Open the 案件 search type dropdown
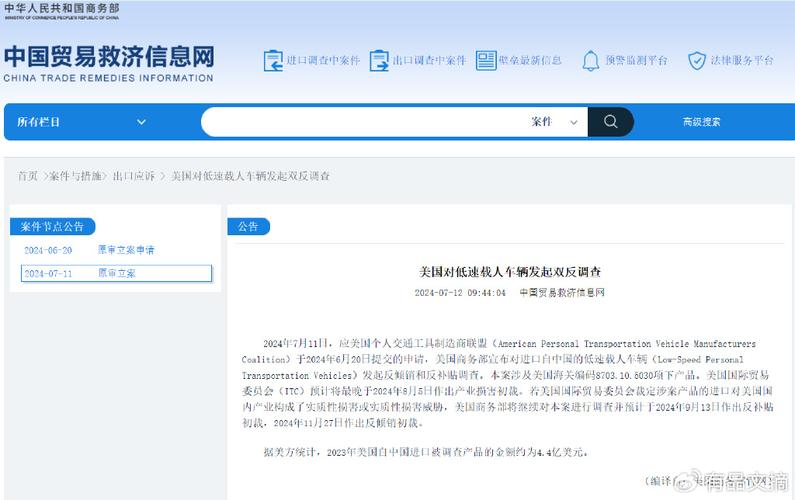The height and width of the screenshot is (500, 795). tap(554, 122)
